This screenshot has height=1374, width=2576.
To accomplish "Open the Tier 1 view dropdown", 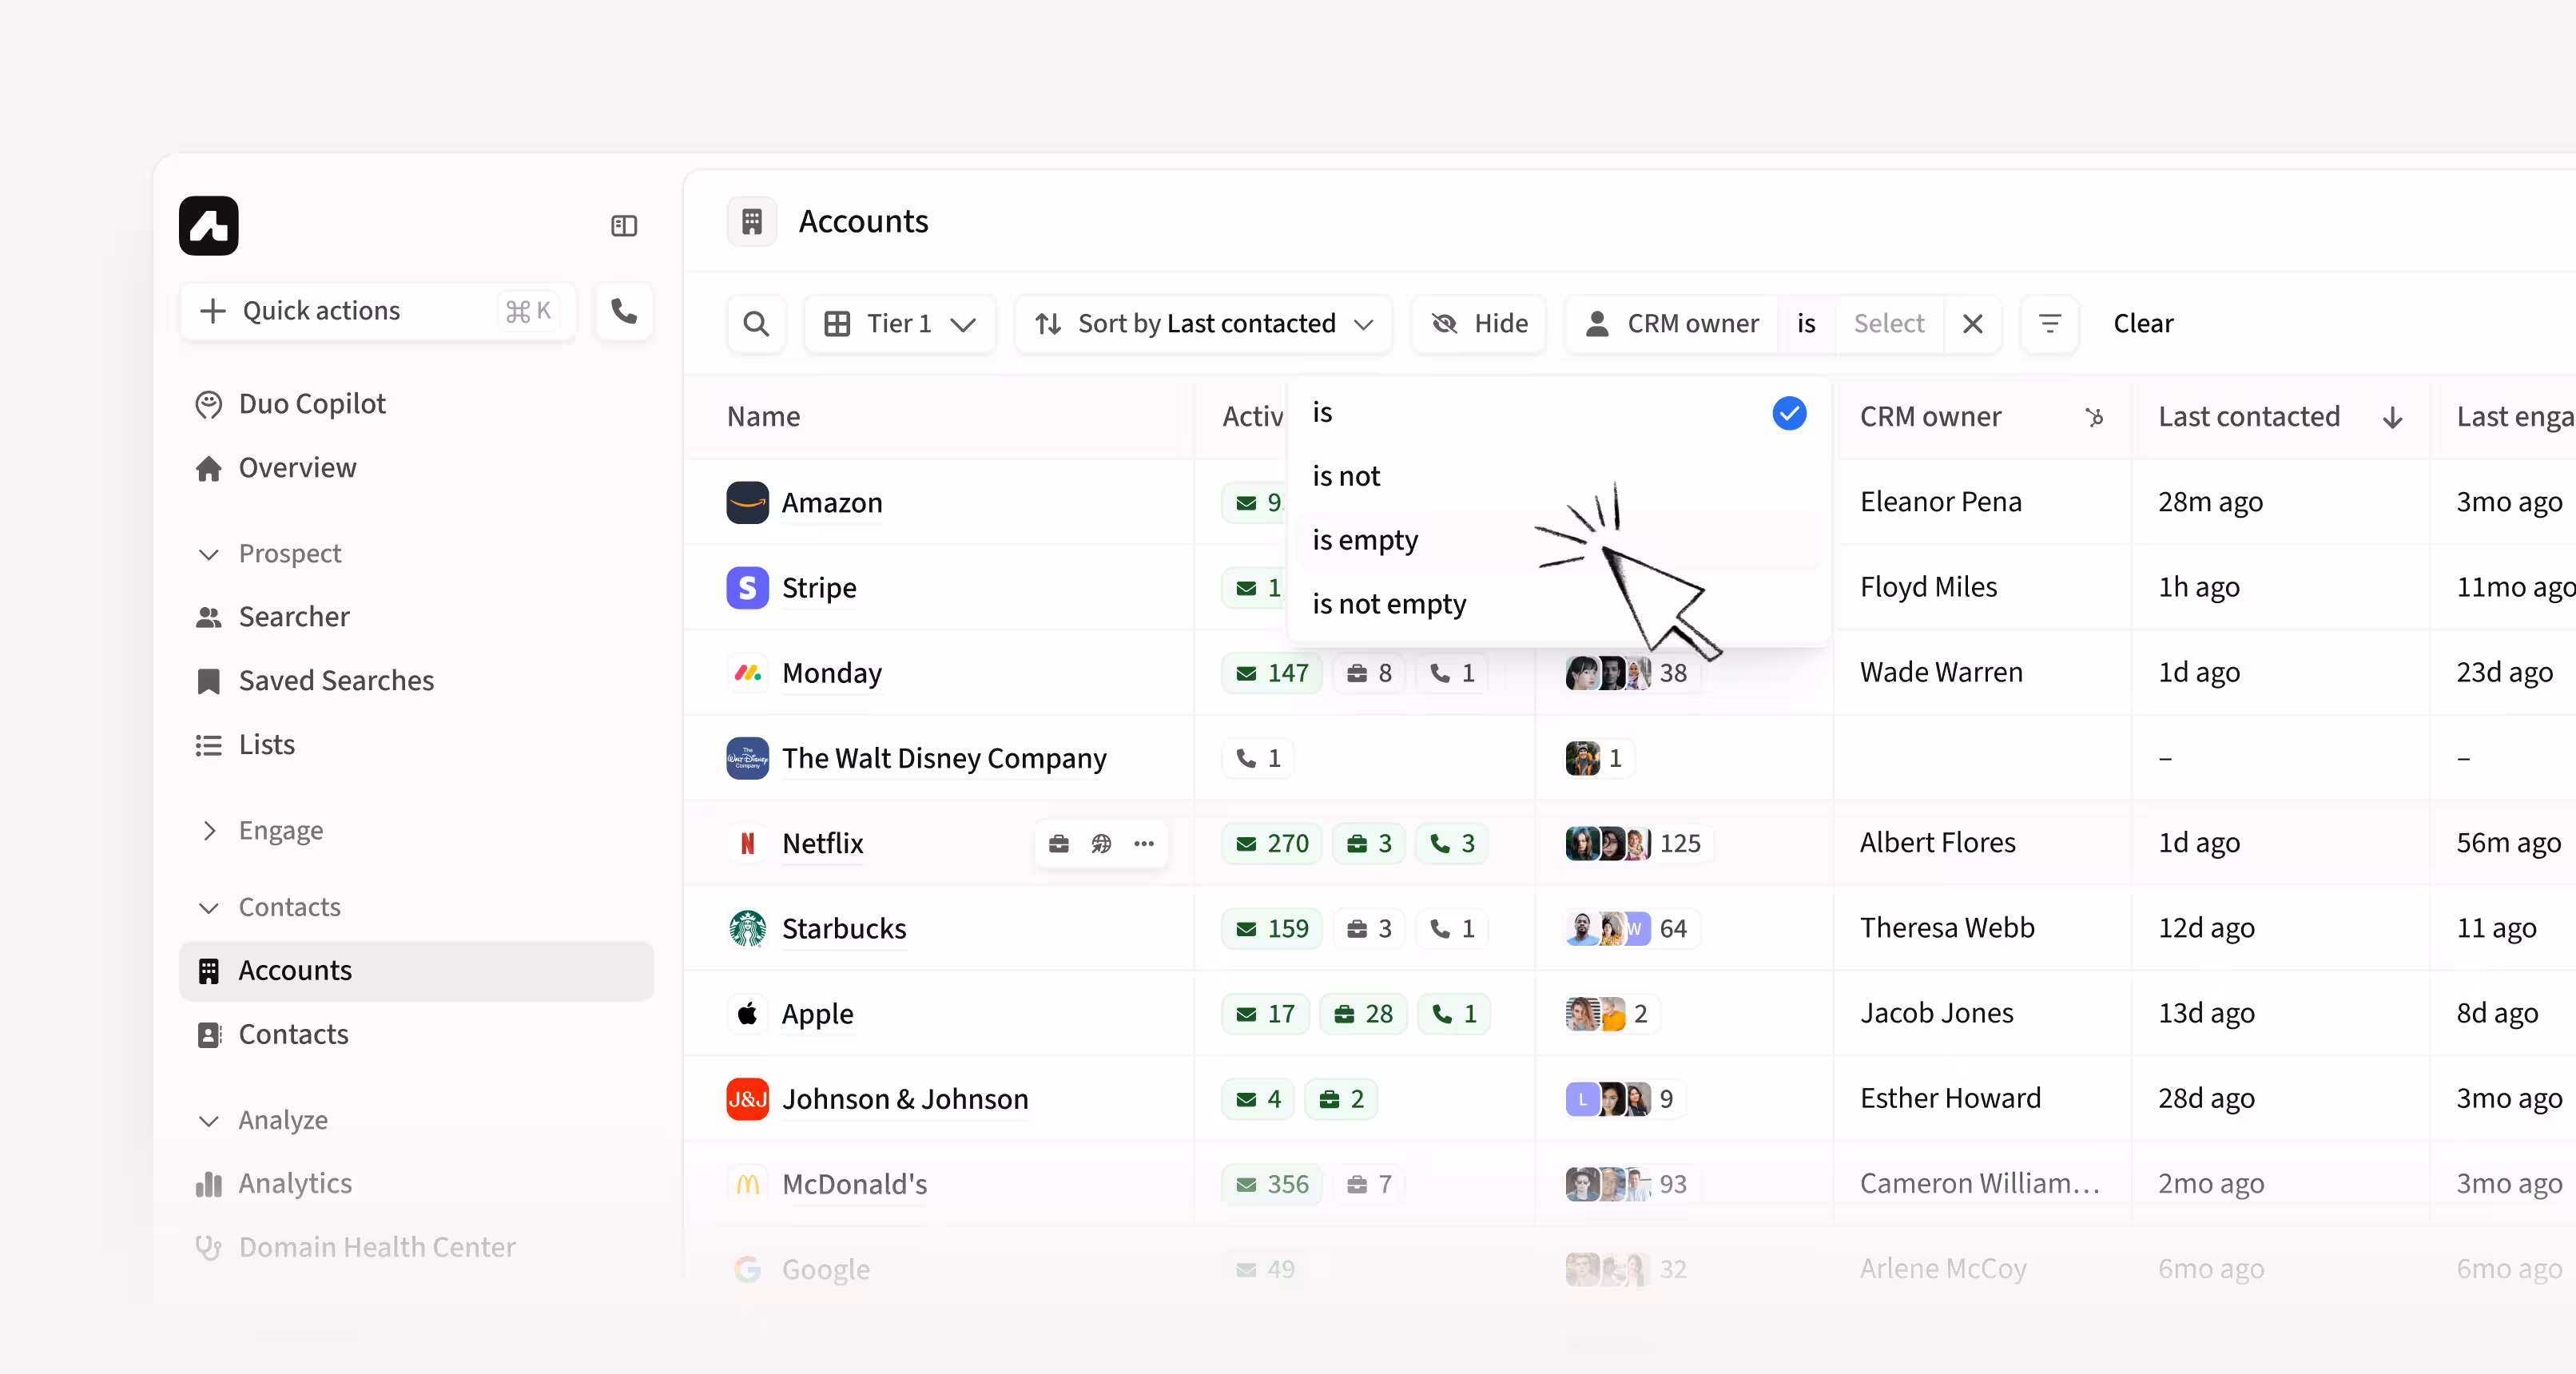I will click(x=899, y=324).
